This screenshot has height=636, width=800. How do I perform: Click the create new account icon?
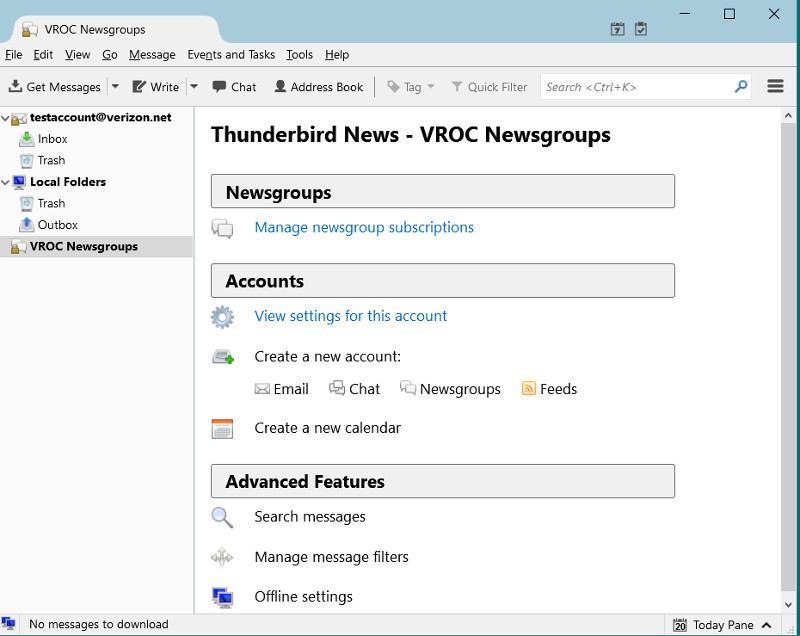coord(222,357)
